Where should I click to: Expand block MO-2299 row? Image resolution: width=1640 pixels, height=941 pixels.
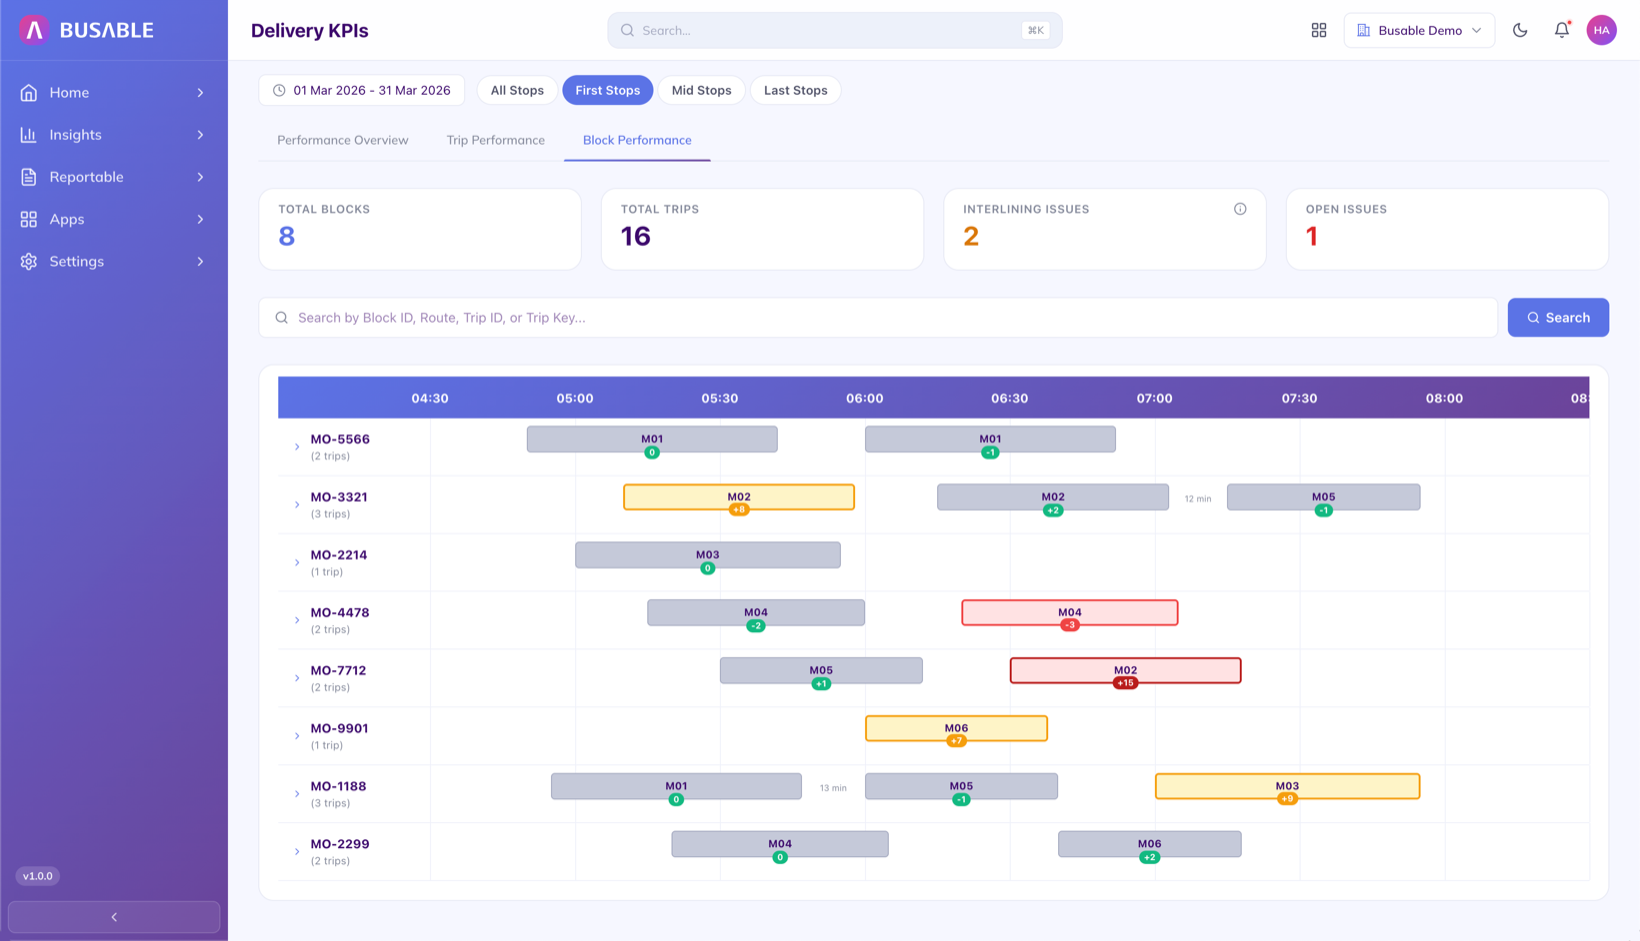click(x=297, y=852)
